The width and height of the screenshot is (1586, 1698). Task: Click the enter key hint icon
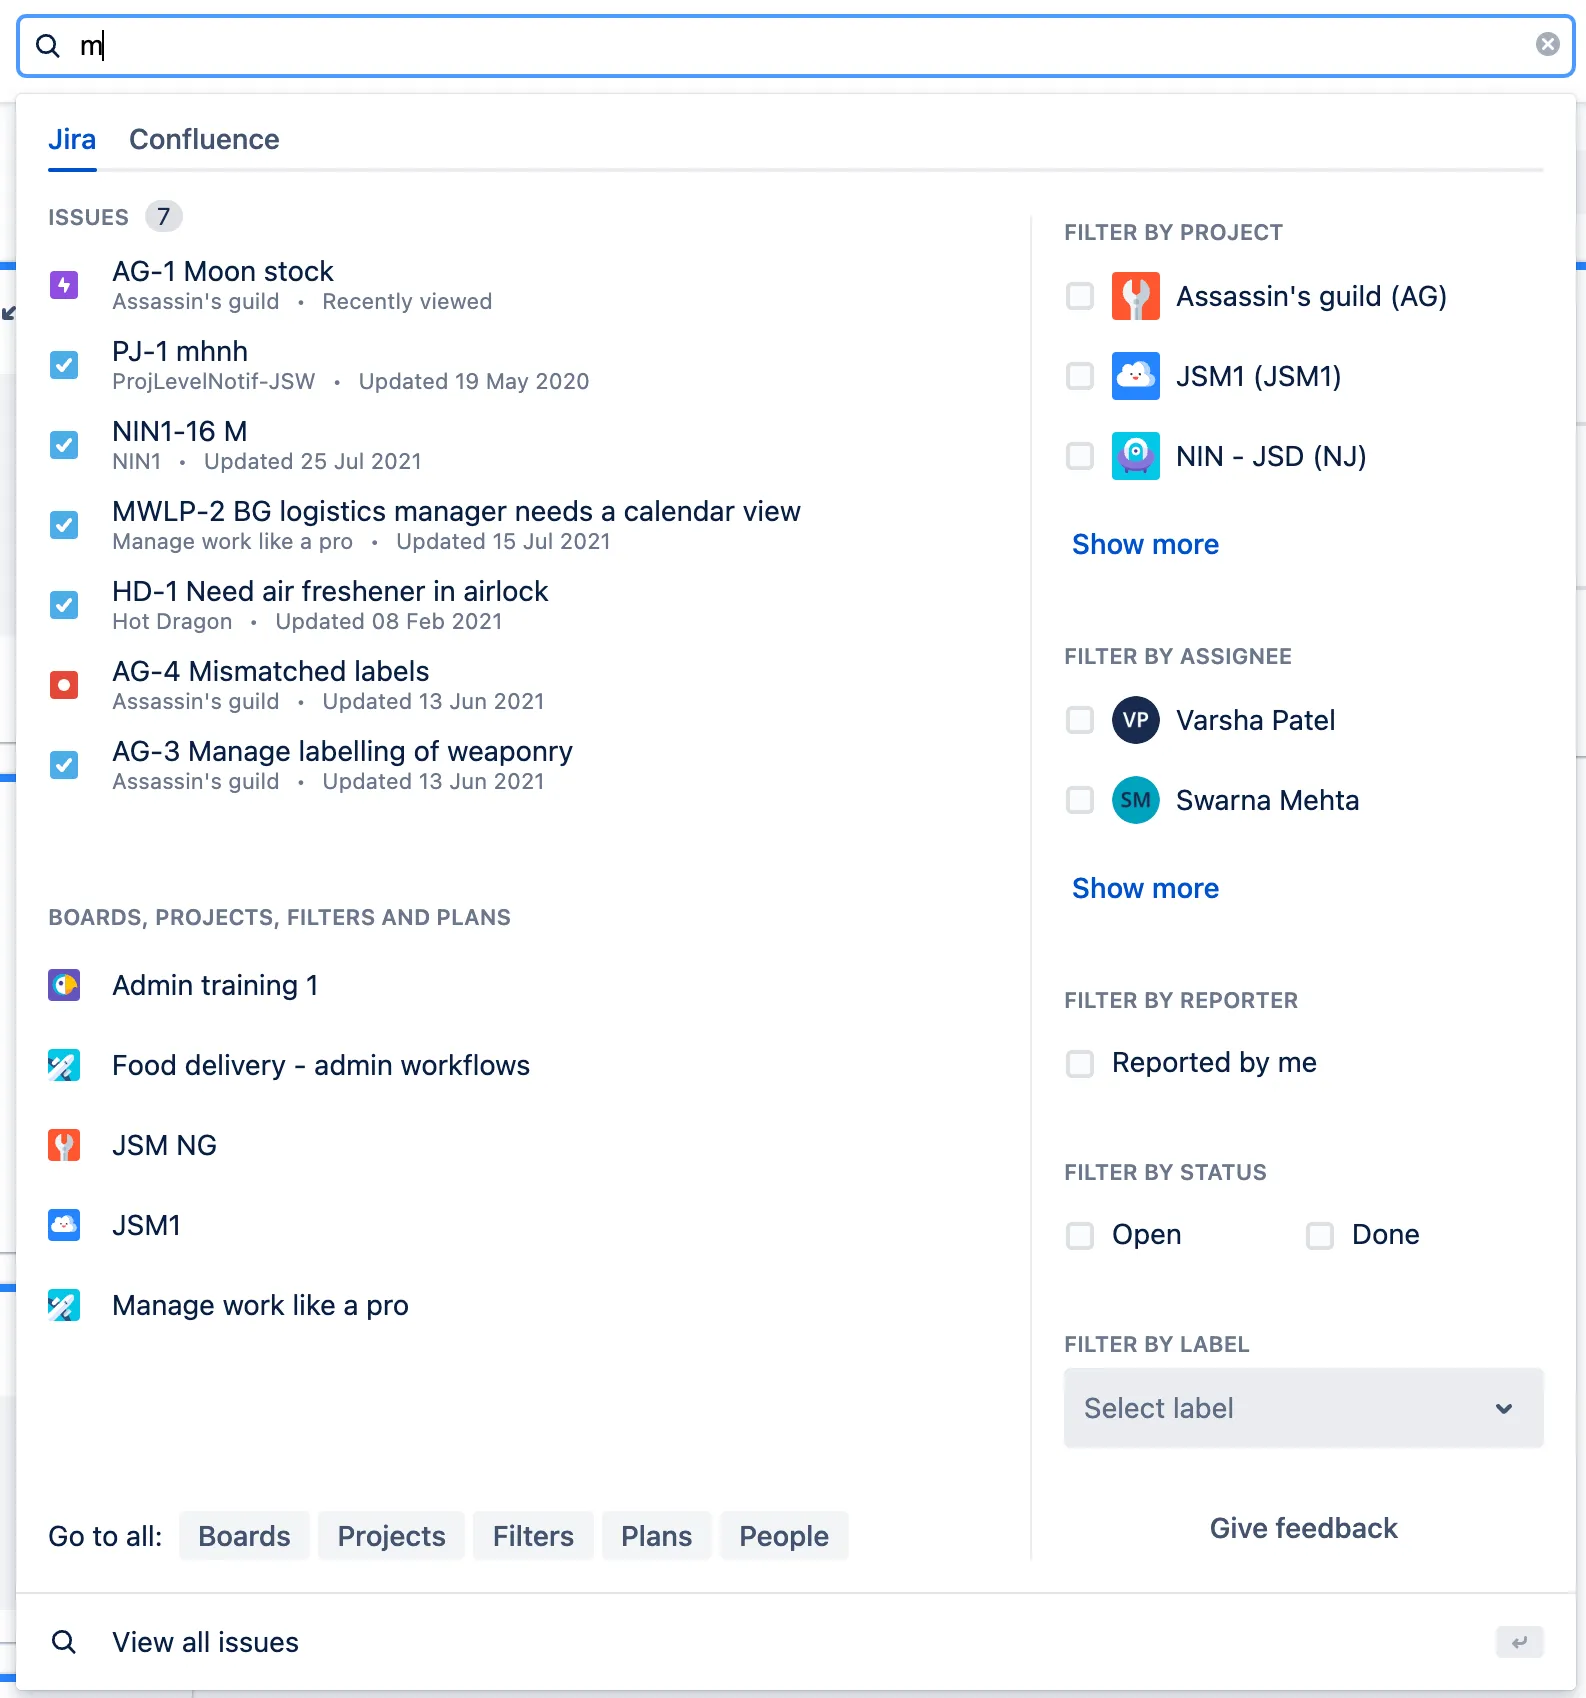(x=1519, y=1642)
